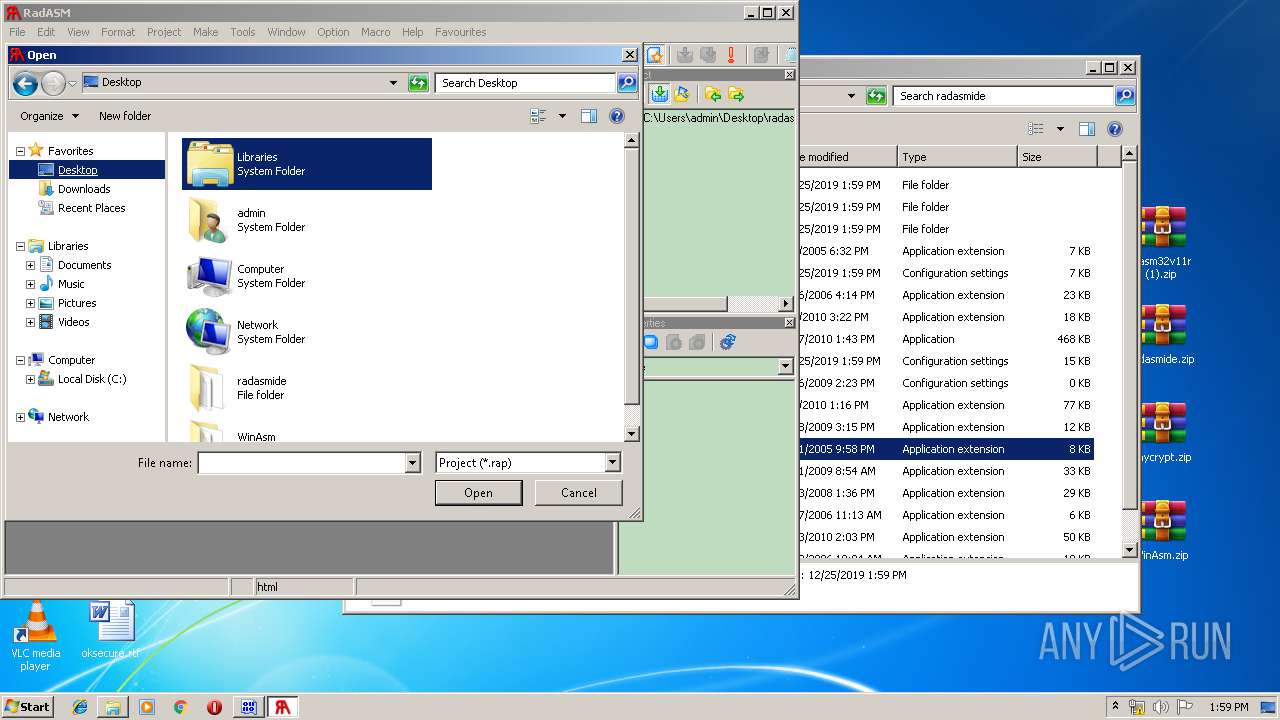
Task: Change view icon in Open dialog
Action: [x=539, y=116]
